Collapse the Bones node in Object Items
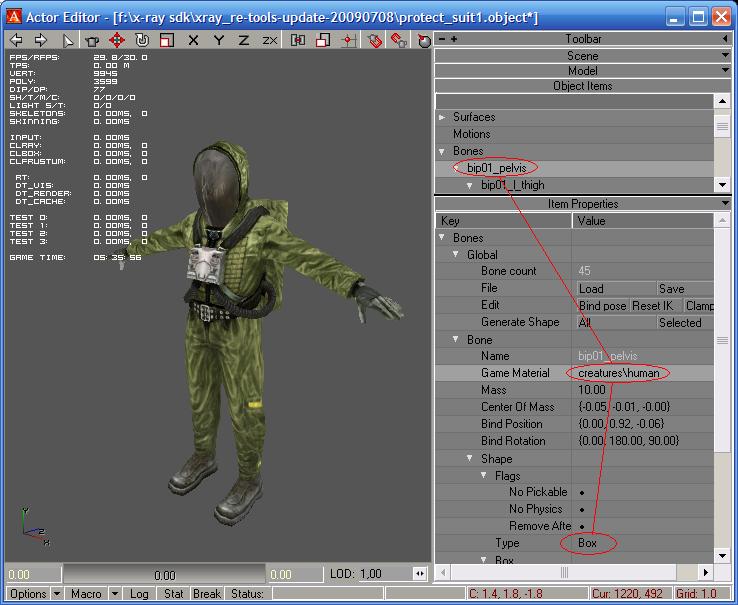738x605 pixels. coord(443,151)
